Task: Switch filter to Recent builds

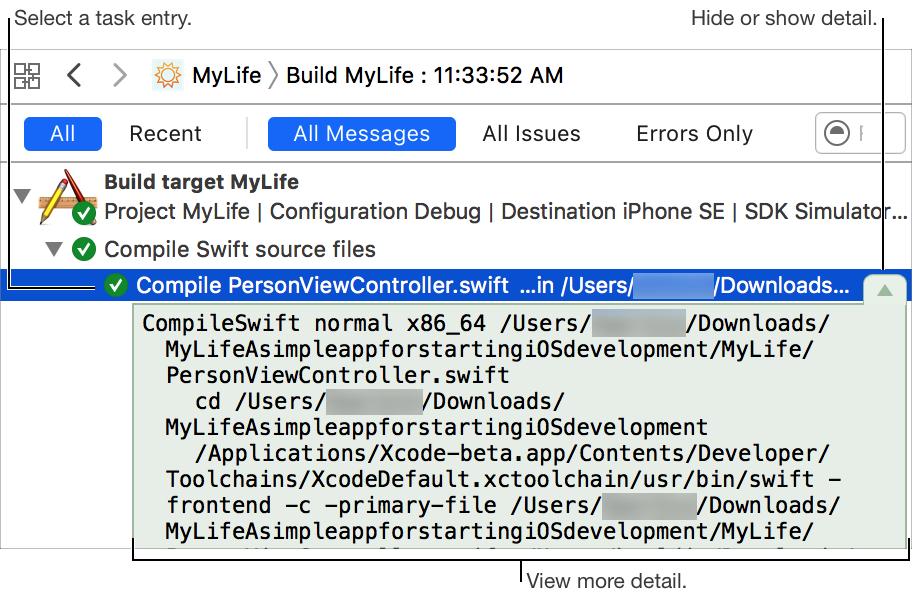Action: coord(166,133)
